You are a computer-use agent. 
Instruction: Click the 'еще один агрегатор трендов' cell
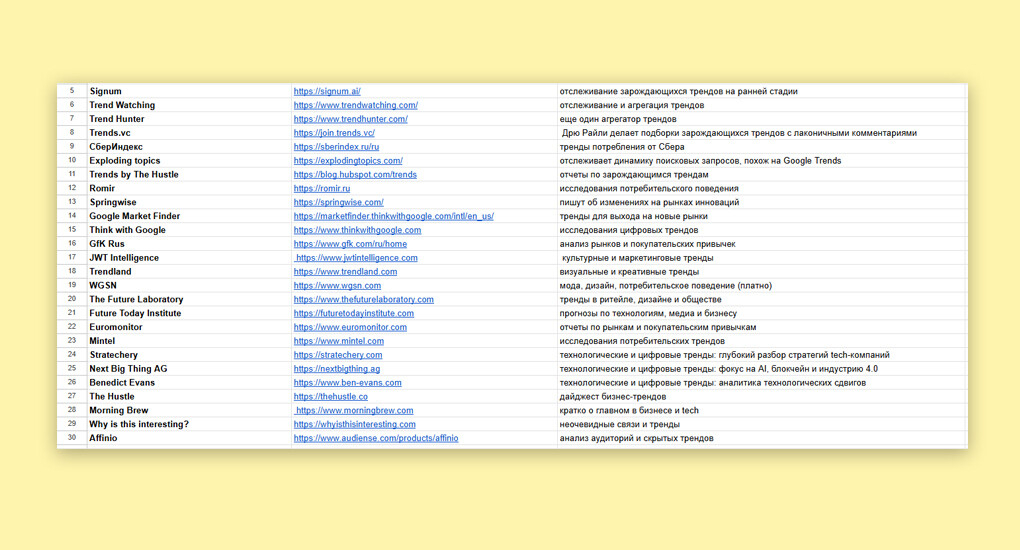pos(761,119)
